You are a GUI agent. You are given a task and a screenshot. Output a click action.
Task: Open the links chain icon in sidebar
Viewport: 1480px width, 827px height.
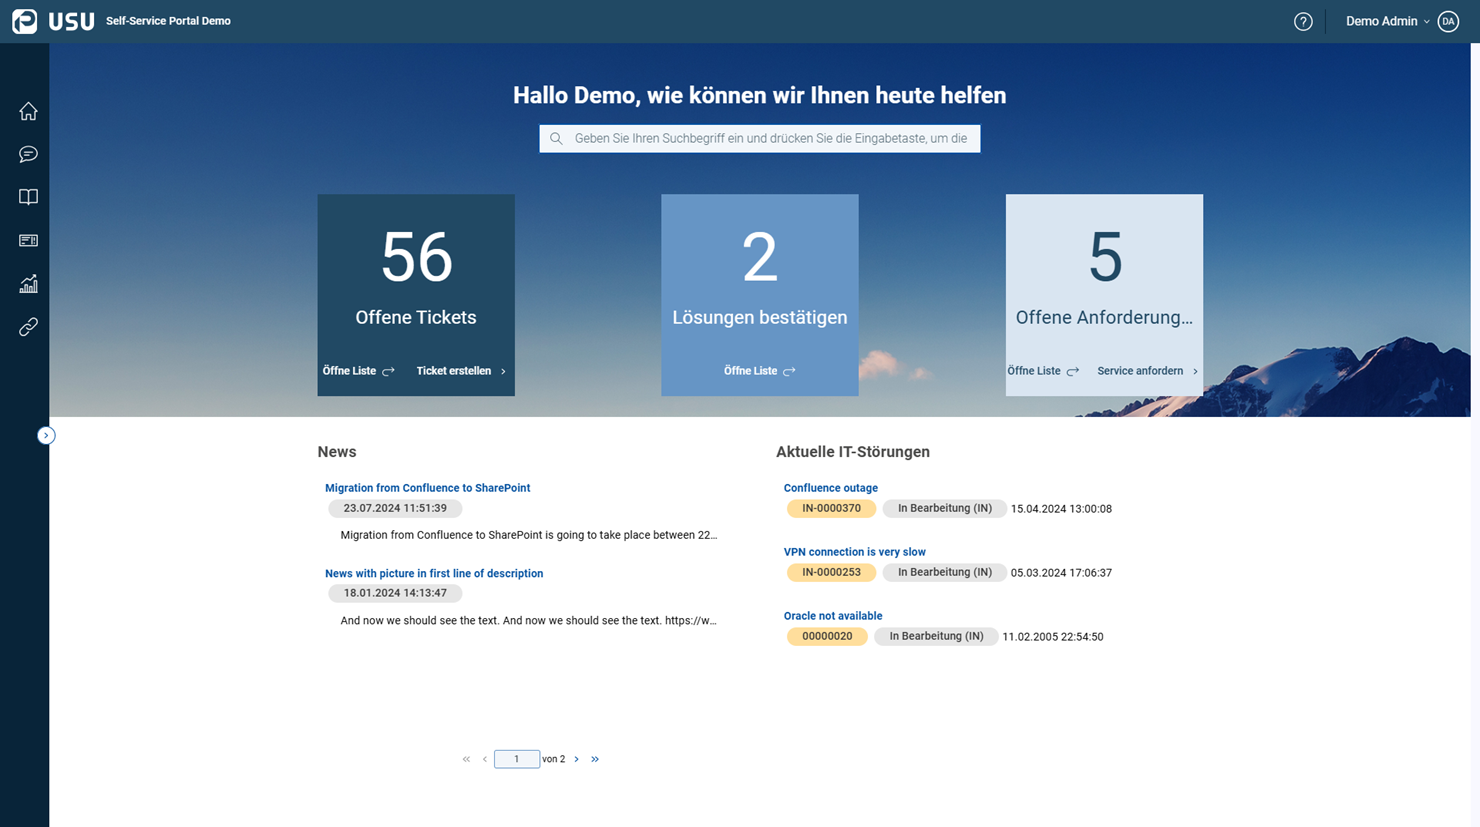pyautogui.click(x=28, y=327)
